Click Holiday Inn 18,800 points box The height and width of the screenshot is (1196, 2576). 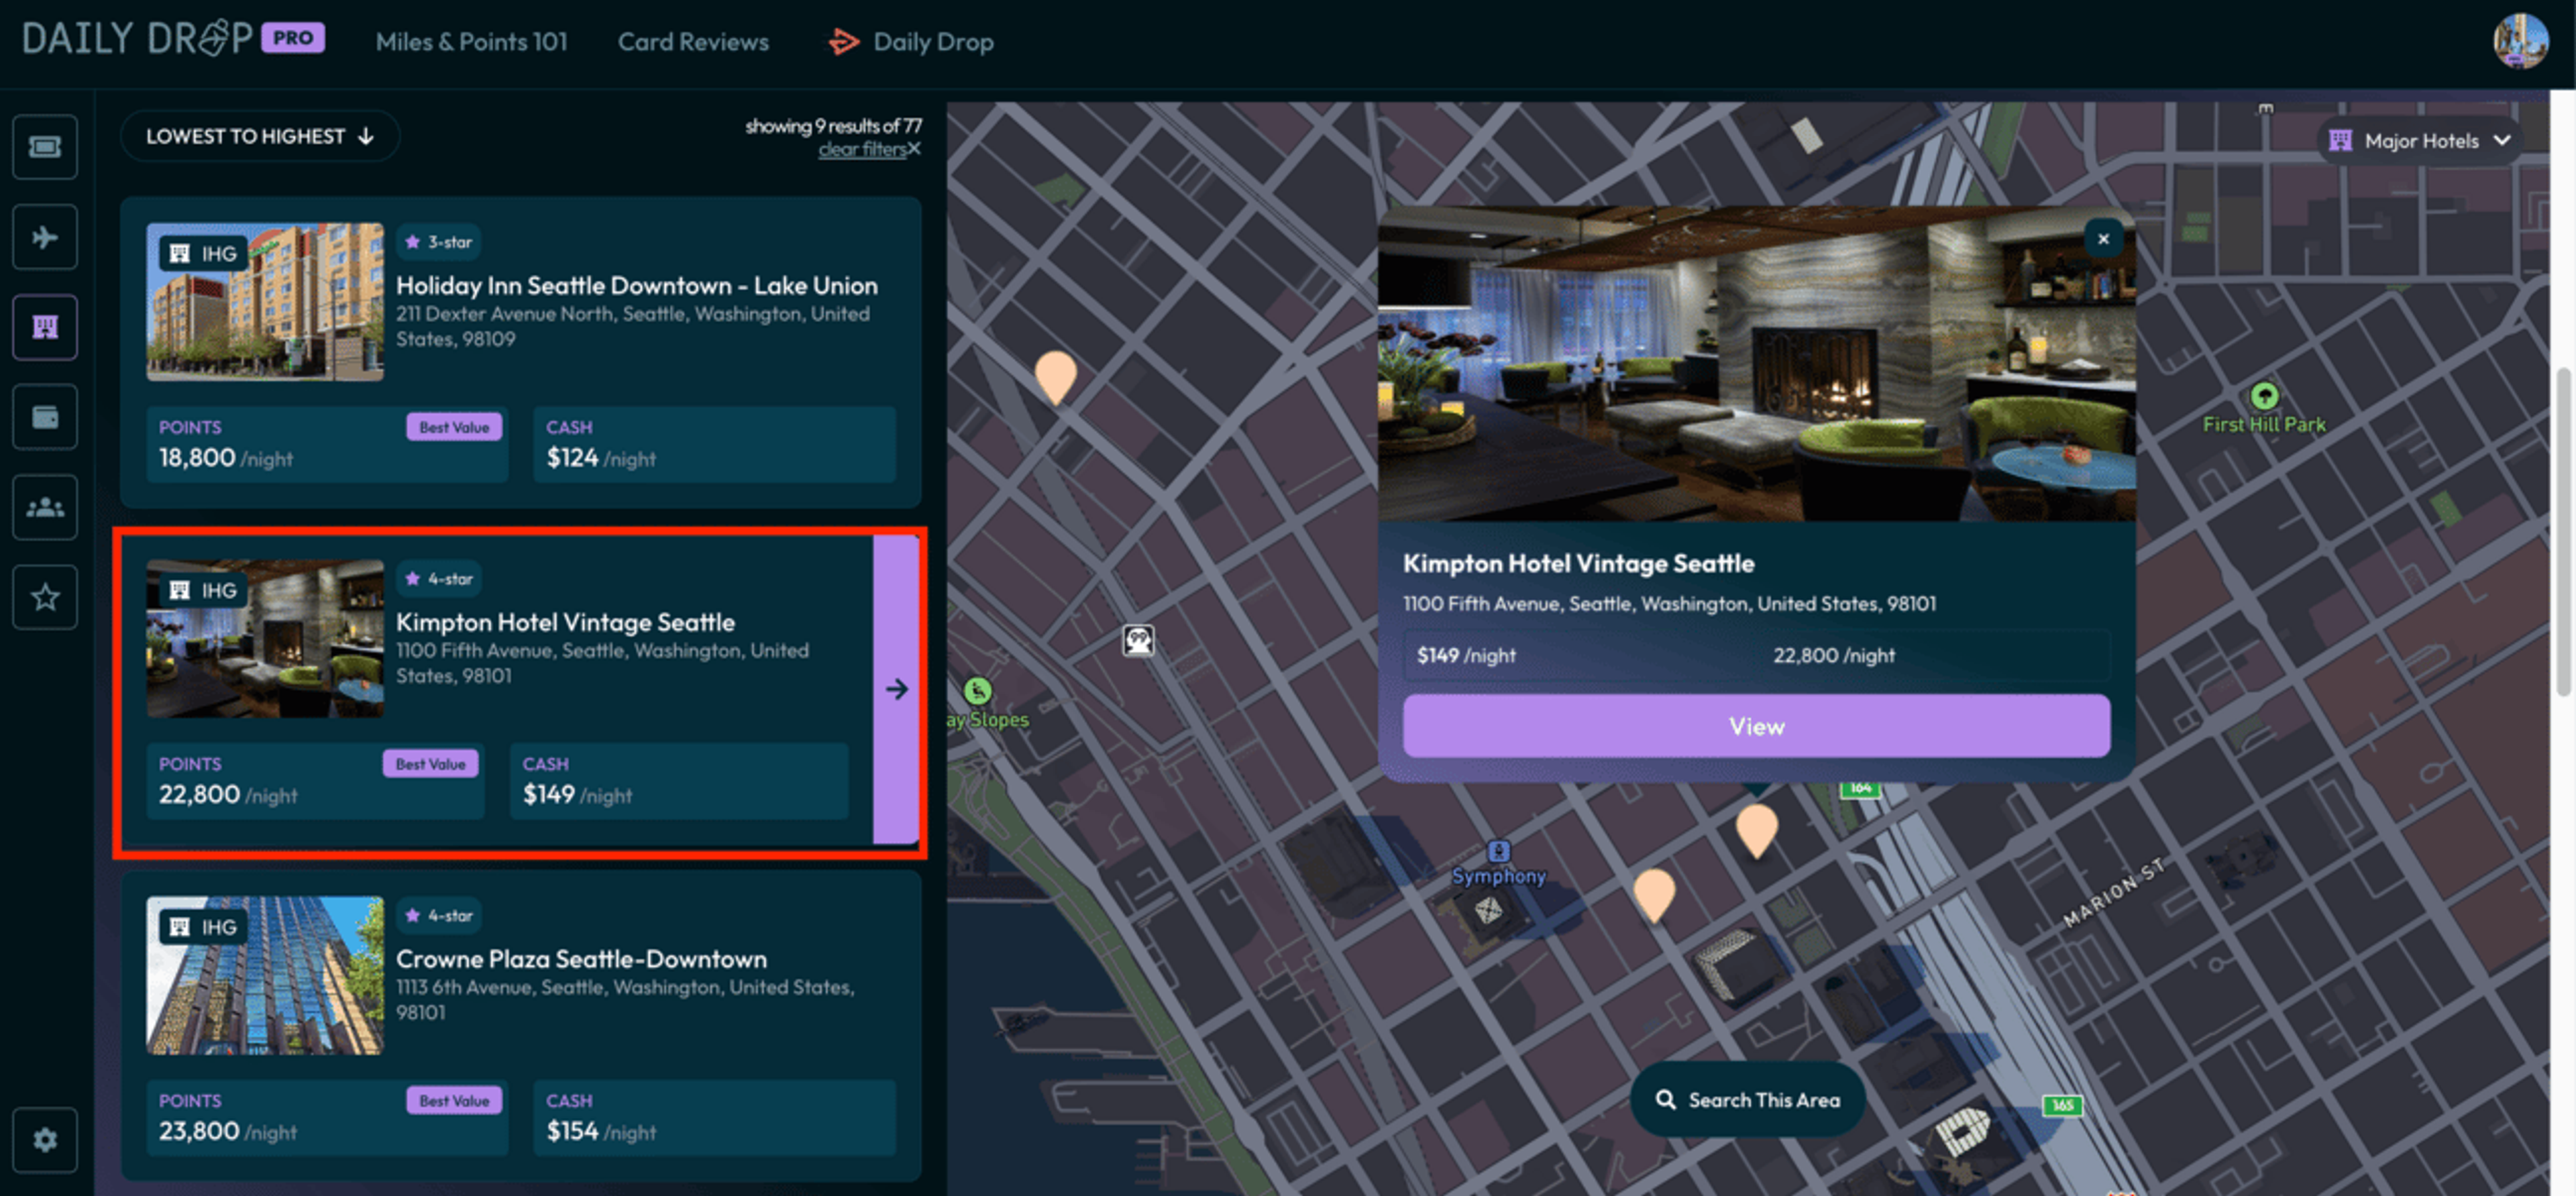click(x=327, y=445)
